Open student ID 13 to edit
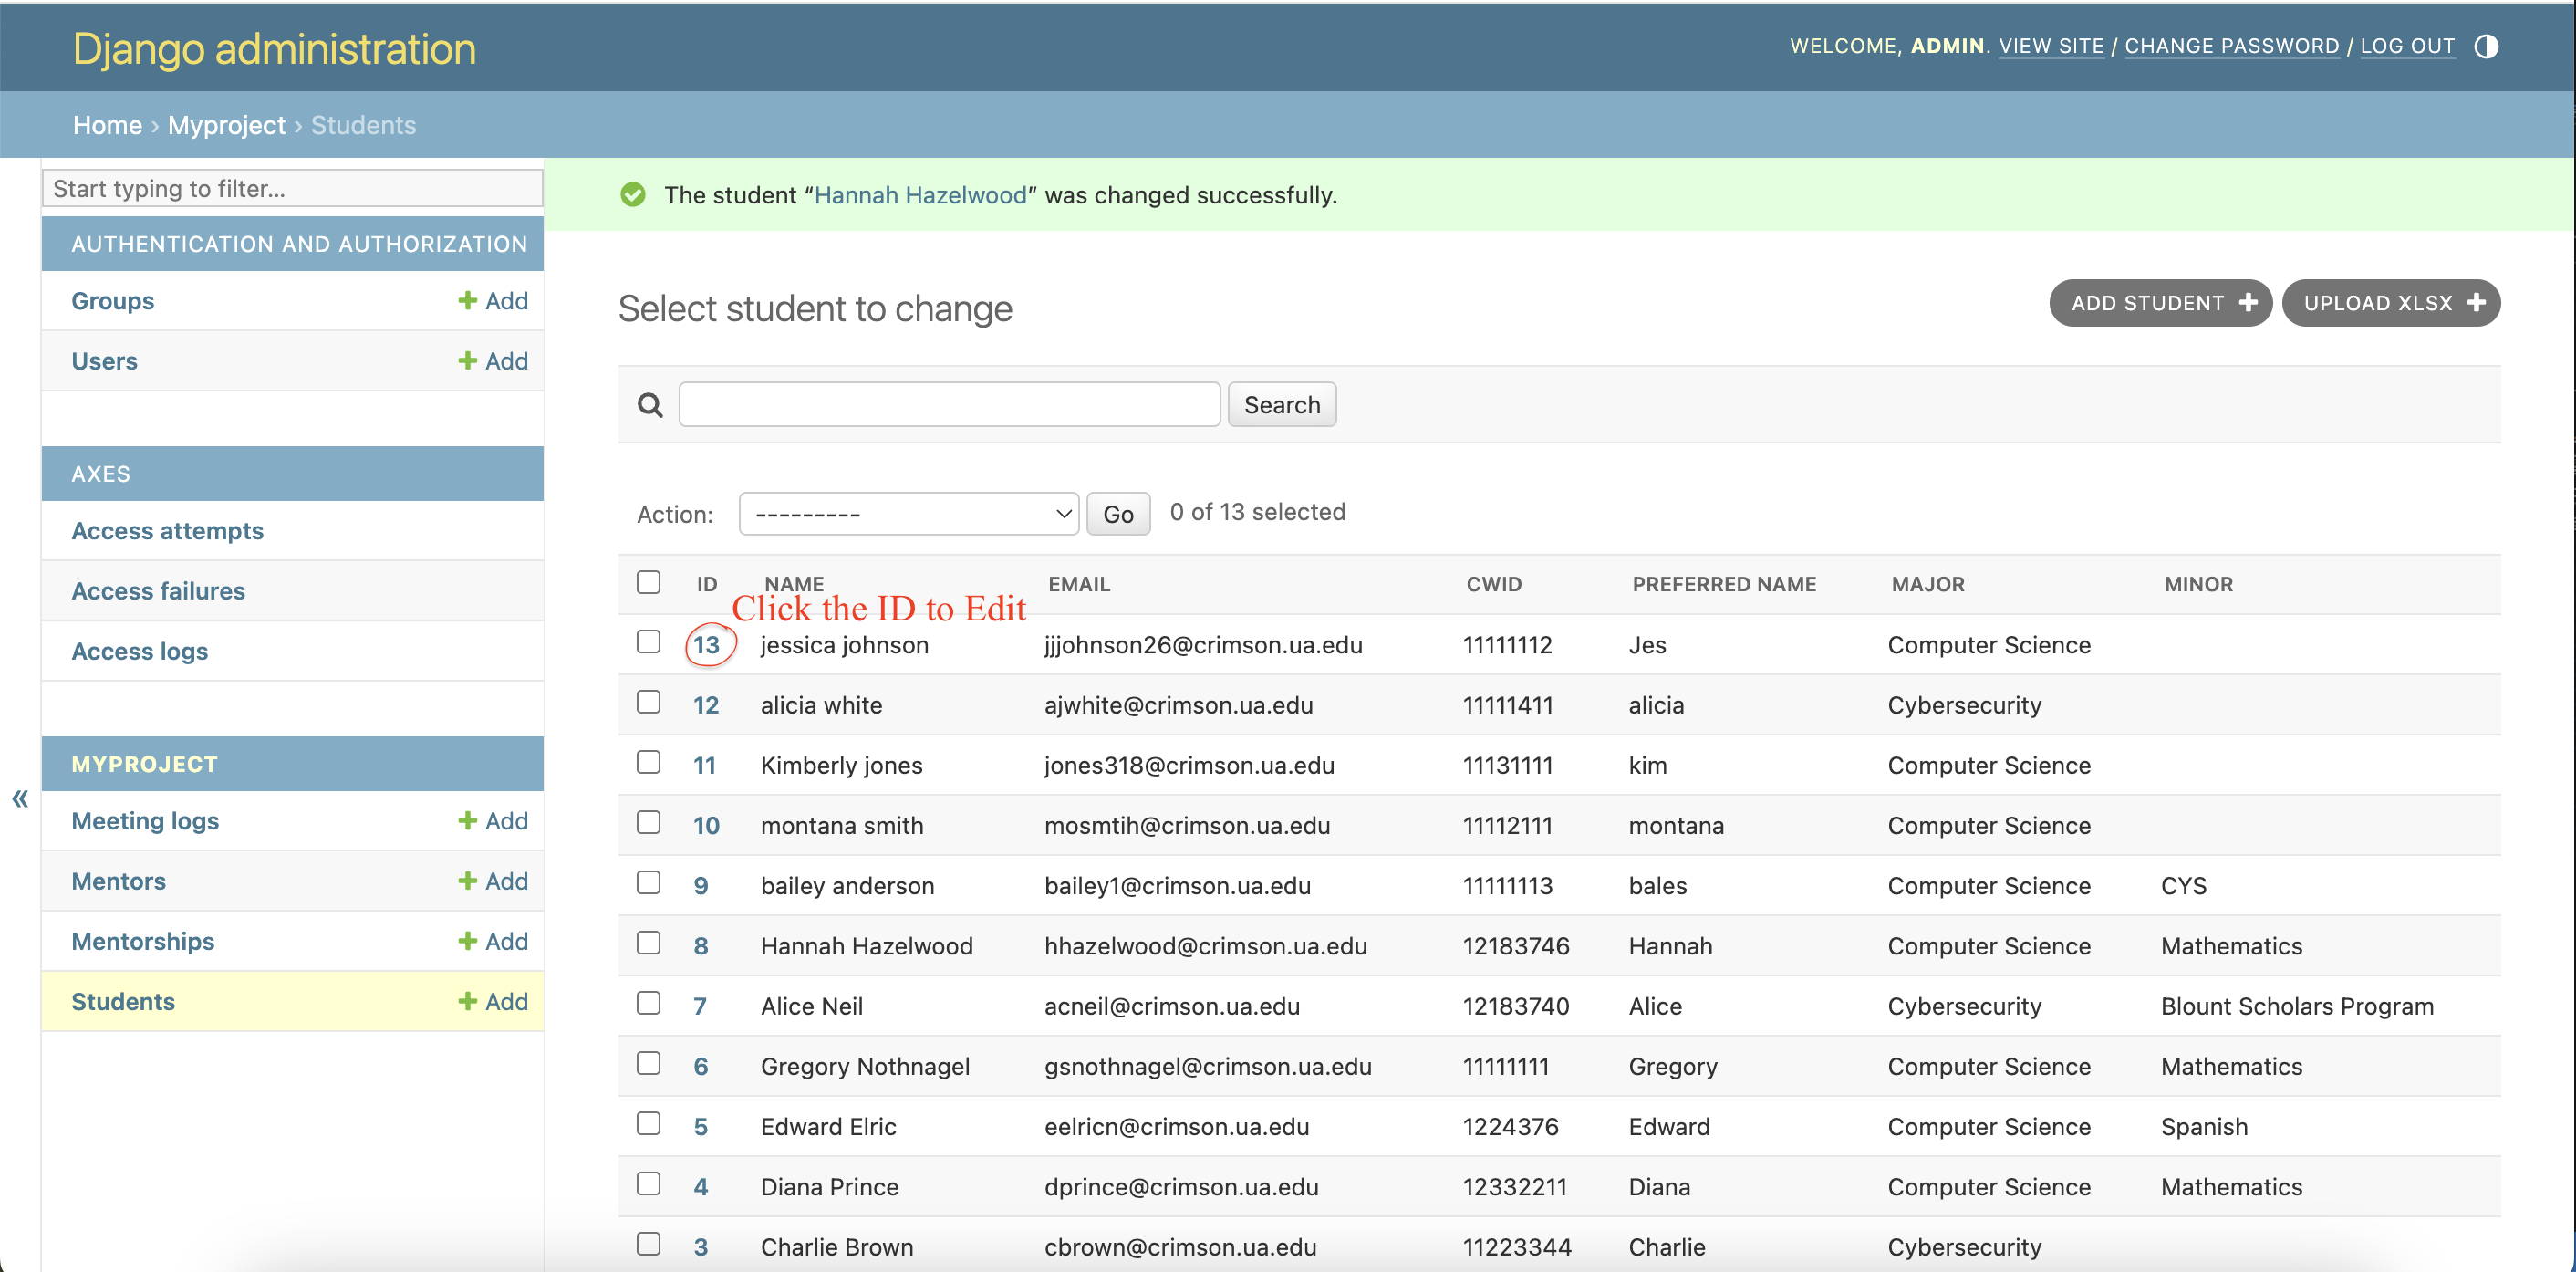2576x1272 pixels. click(706, 645)
